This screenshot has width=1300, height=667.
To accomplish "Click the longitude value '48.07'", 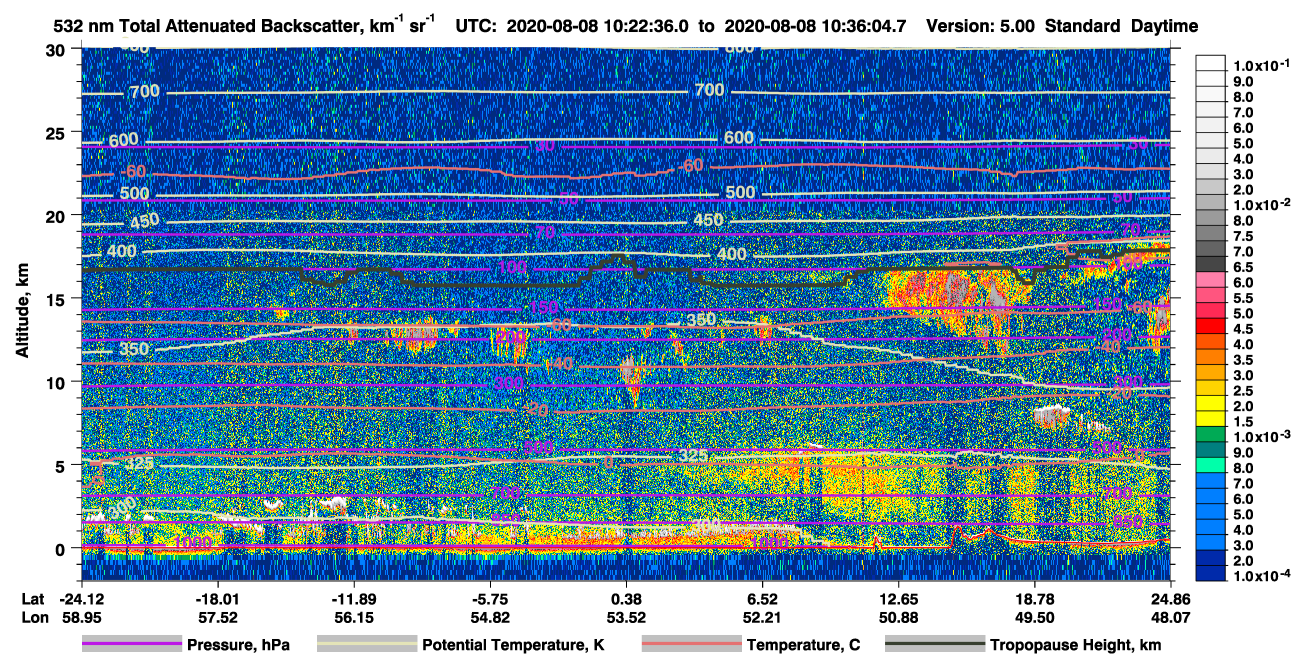I will pos(1171,618).
